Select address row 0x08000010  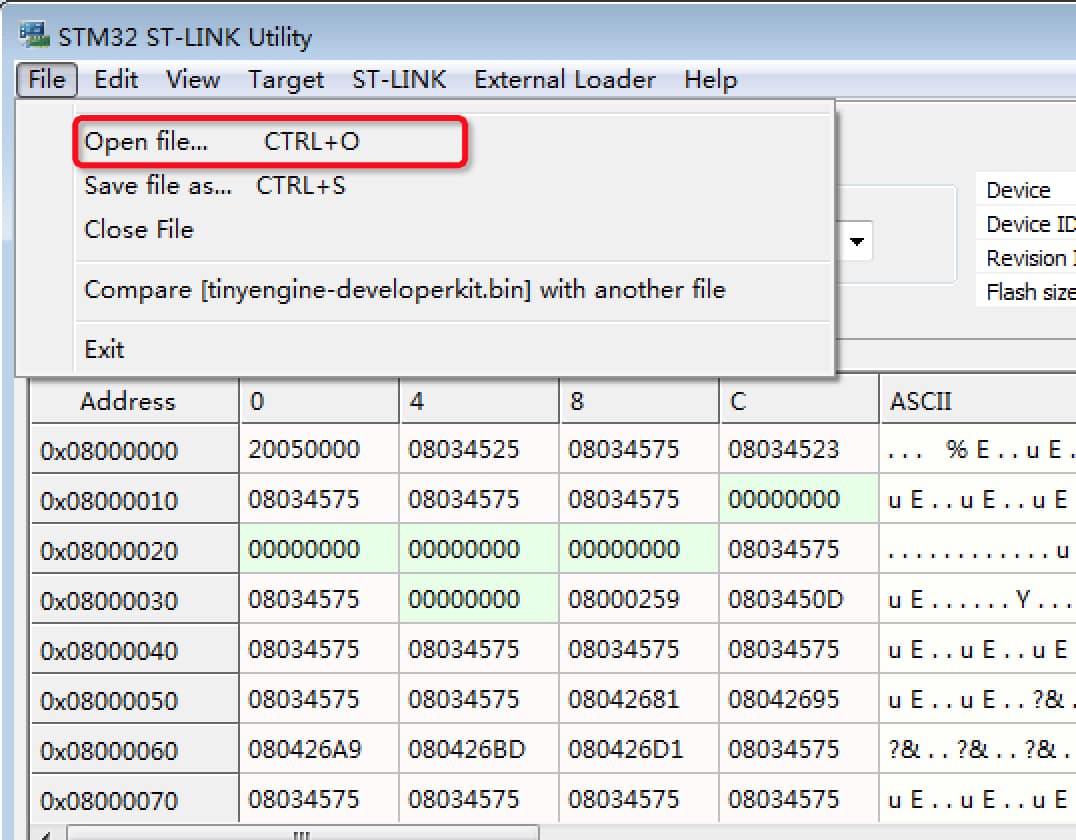click(x=134, y=500)
